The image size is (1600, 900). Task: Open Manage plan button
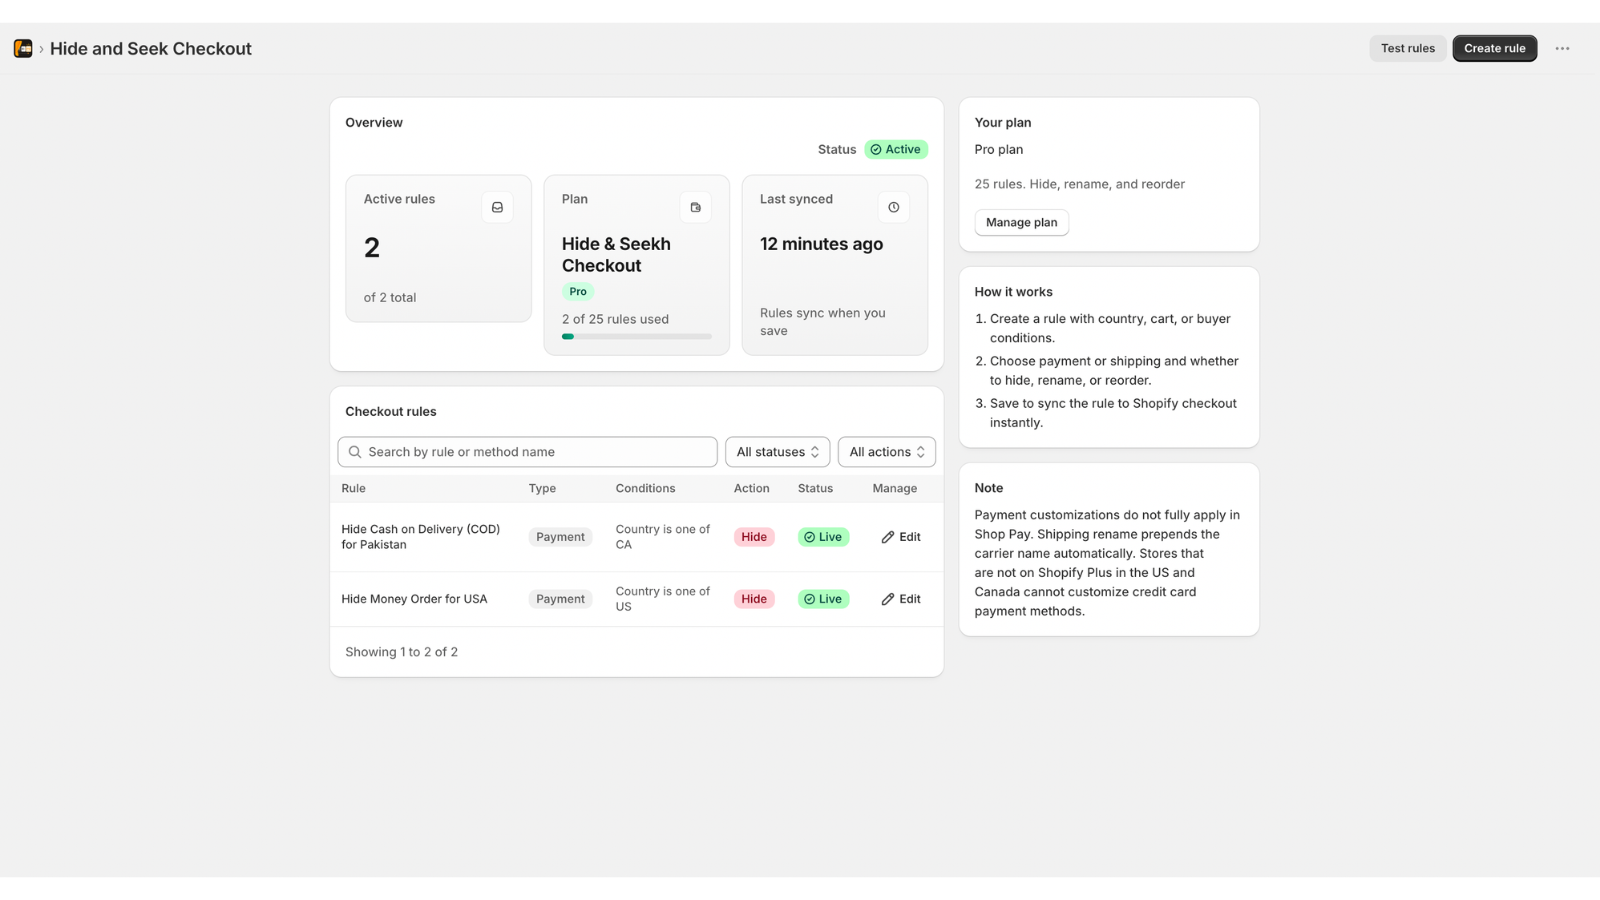1021,222
